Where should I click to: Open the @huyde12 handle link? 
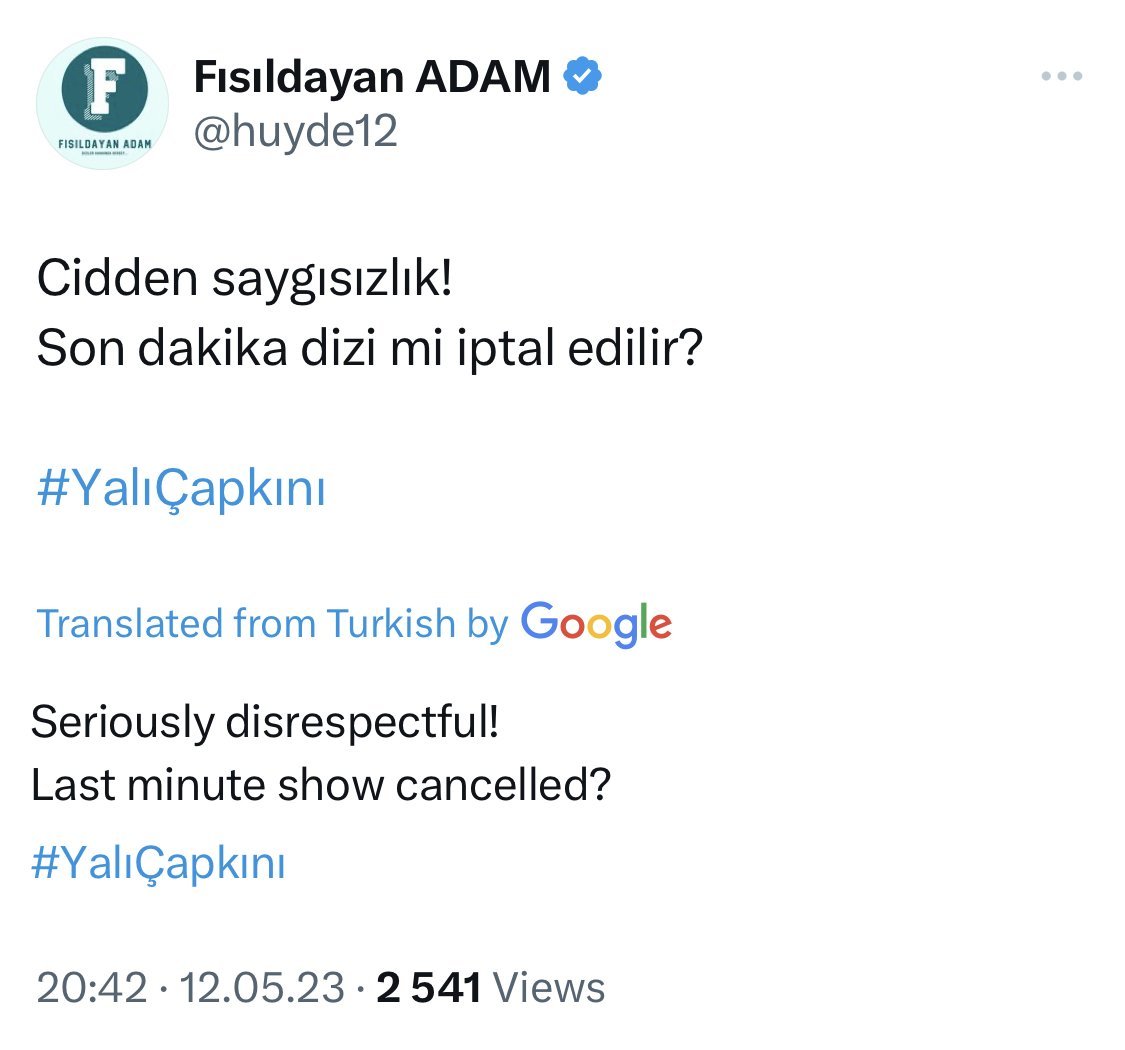295,131
